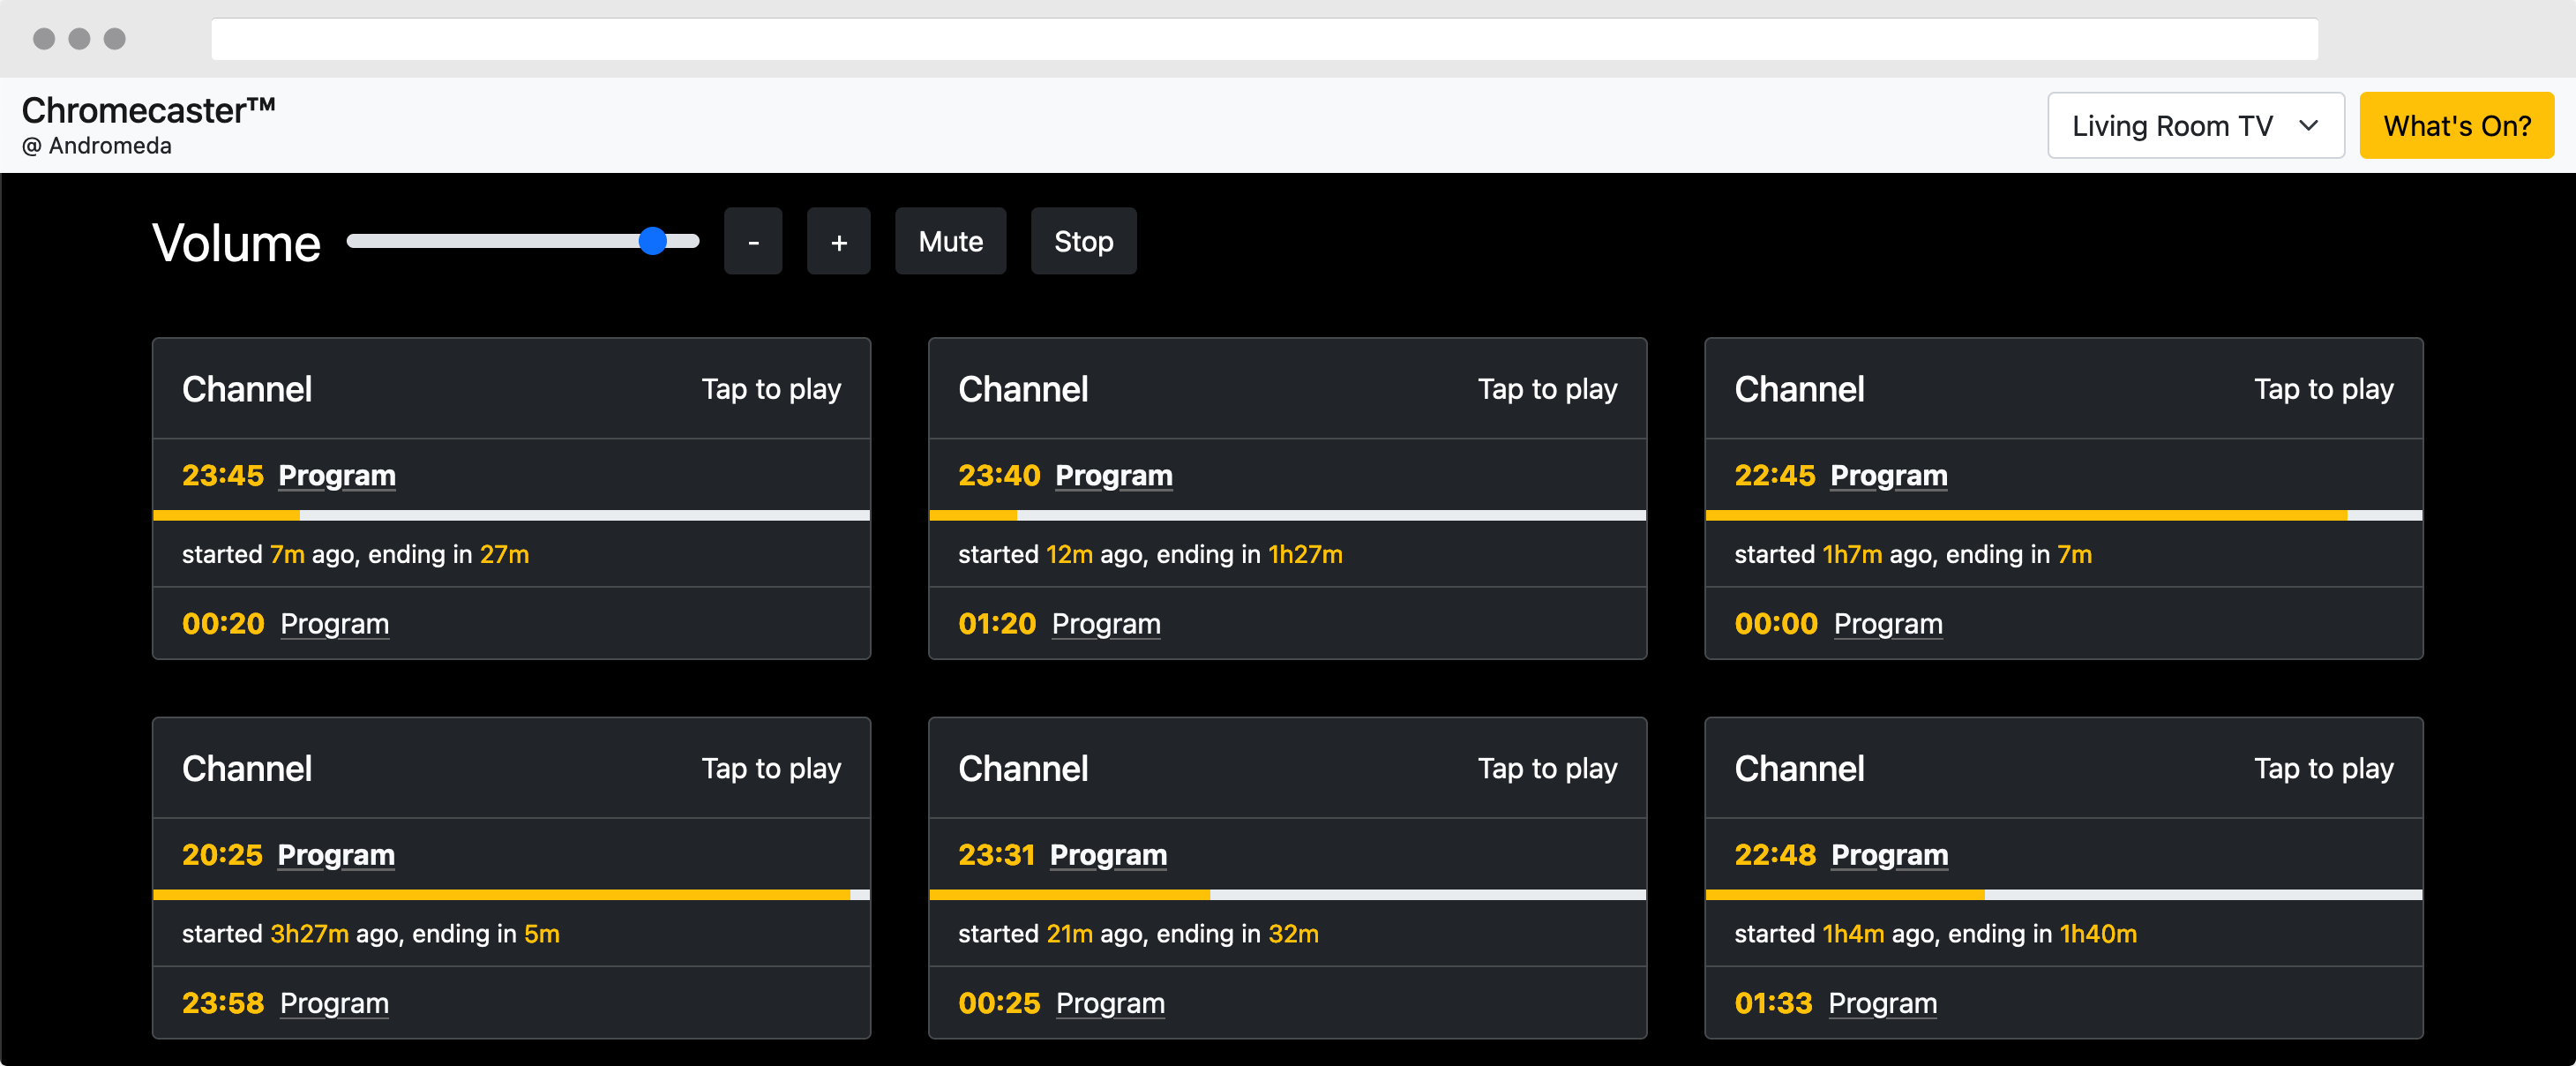Open the Program link at 00:00
This screenshot has height=1066, width=2576.
[x=1888, y=623]
